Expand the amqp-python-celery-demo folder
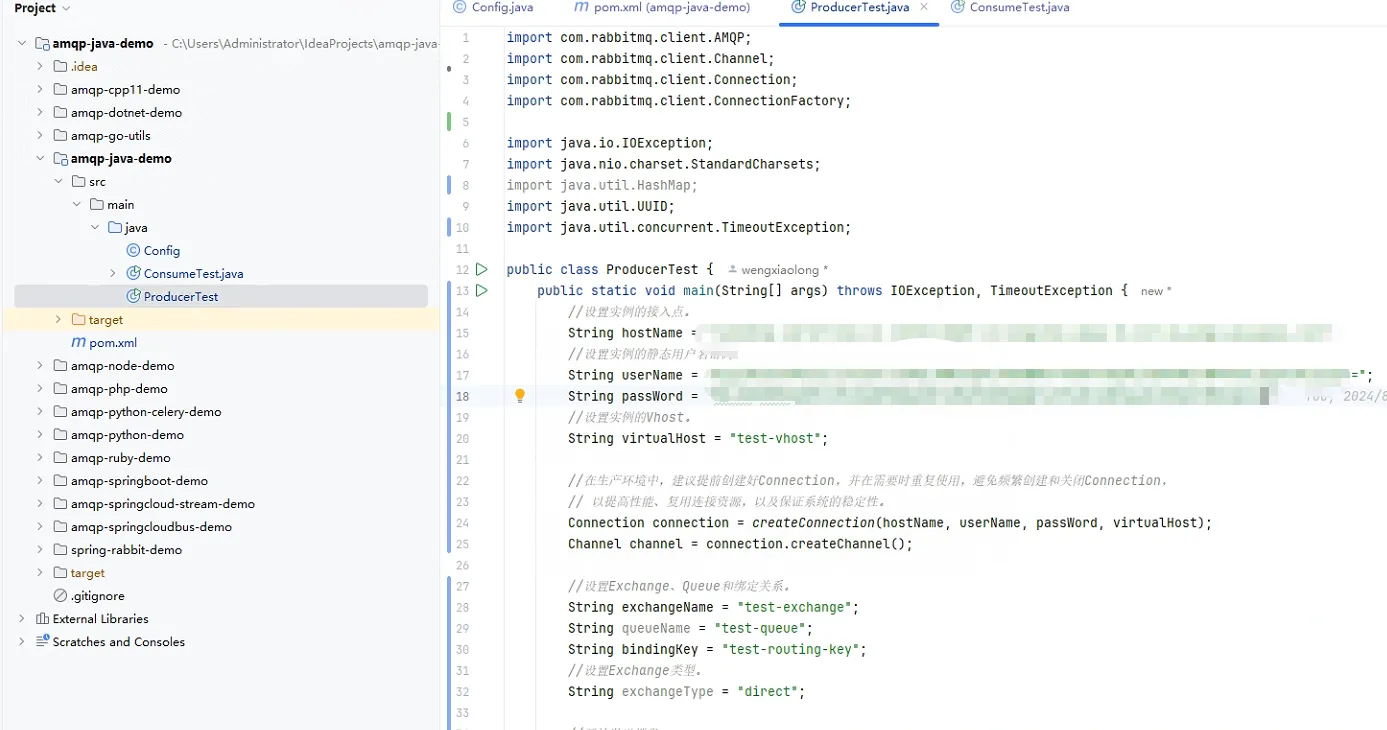The image size is (1387, 730). (x=40, y=412)
